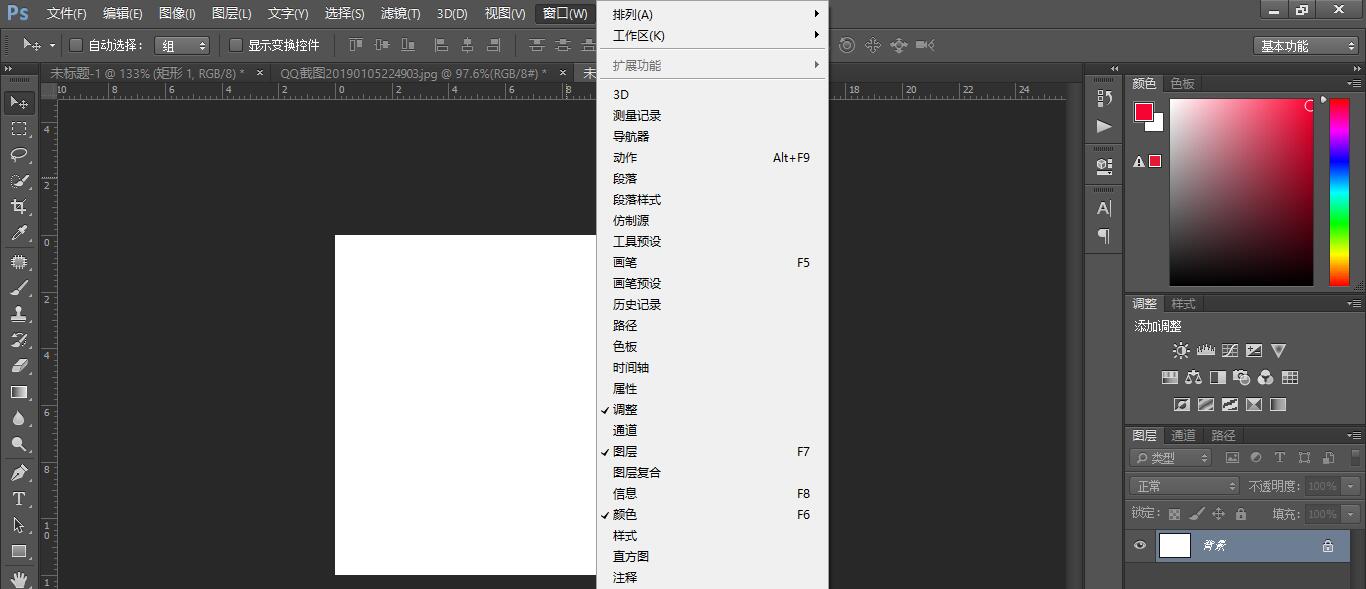Add a Levels adjustment layer
This screenshot has width=1366, height=589.
pos(1204,350)
